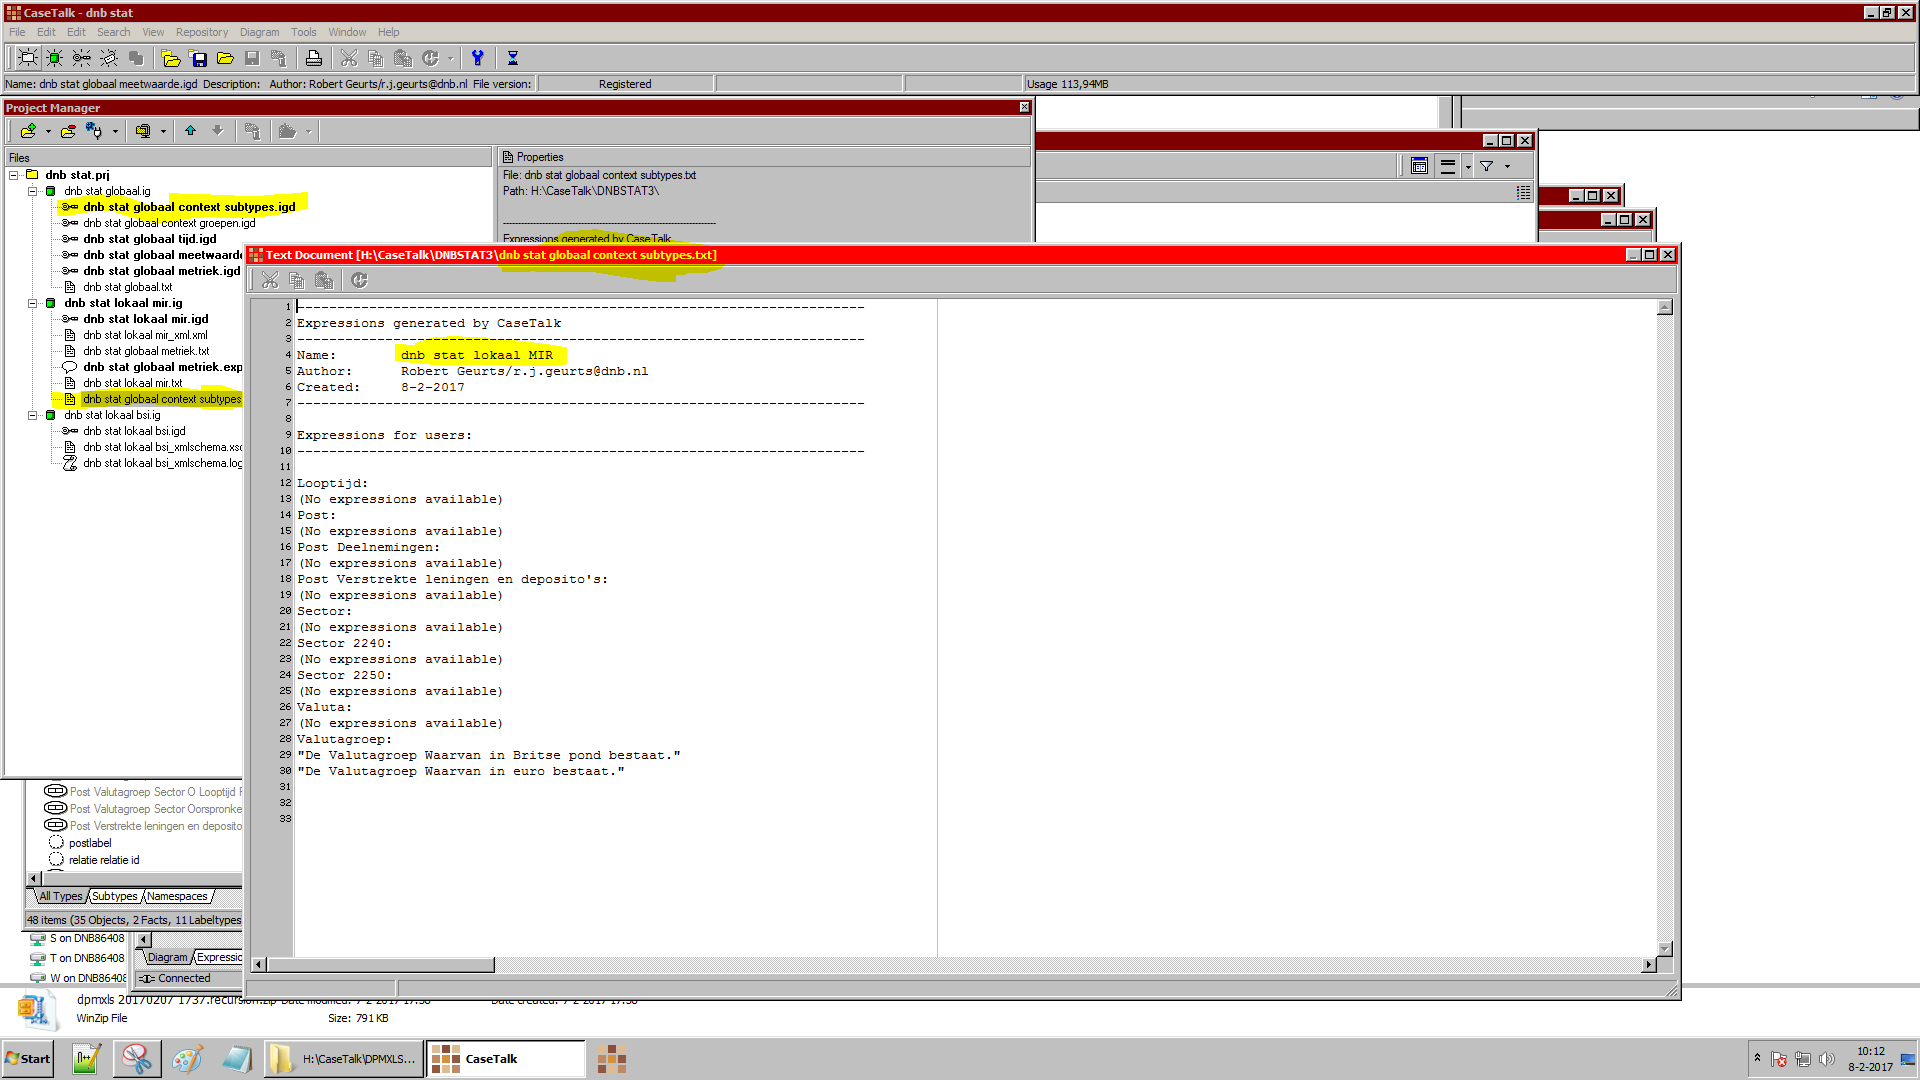This screenshot has height=1080, width=1920.
Task: Open the Repository menu
Action: click(201, 32)
